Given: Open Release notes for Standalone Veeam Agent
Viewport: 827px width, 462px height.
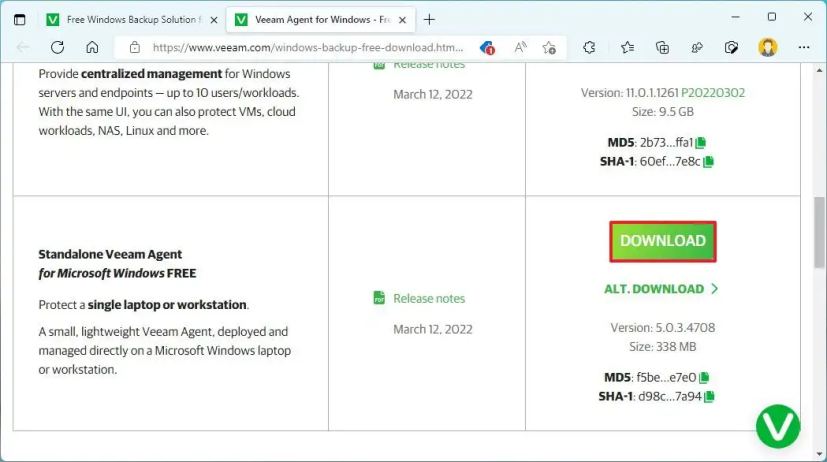Looking at the screenshot, I should pos(429,299).
